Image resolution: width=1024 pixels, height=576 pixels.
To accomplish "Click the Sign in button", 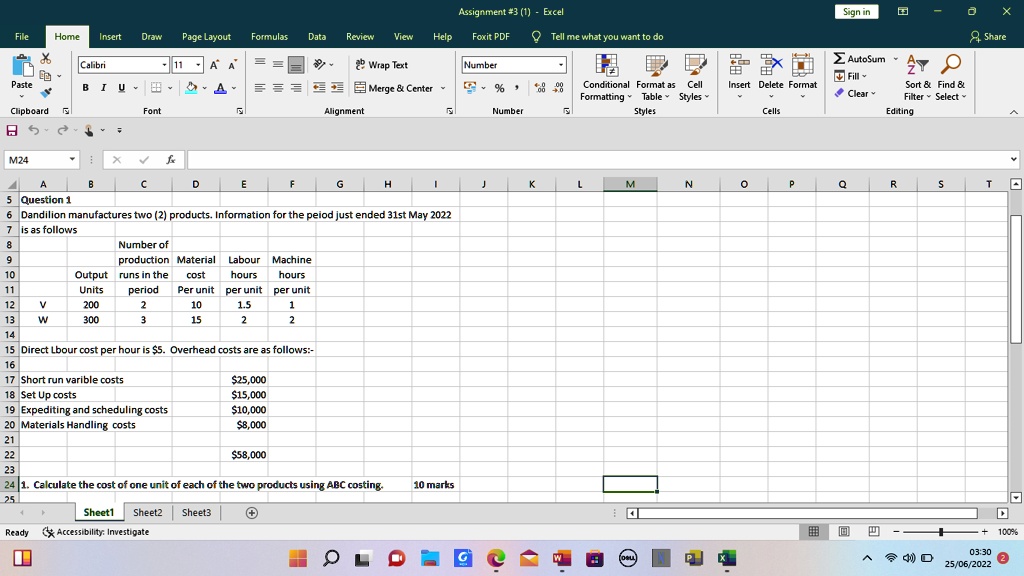I will (856, 12).
